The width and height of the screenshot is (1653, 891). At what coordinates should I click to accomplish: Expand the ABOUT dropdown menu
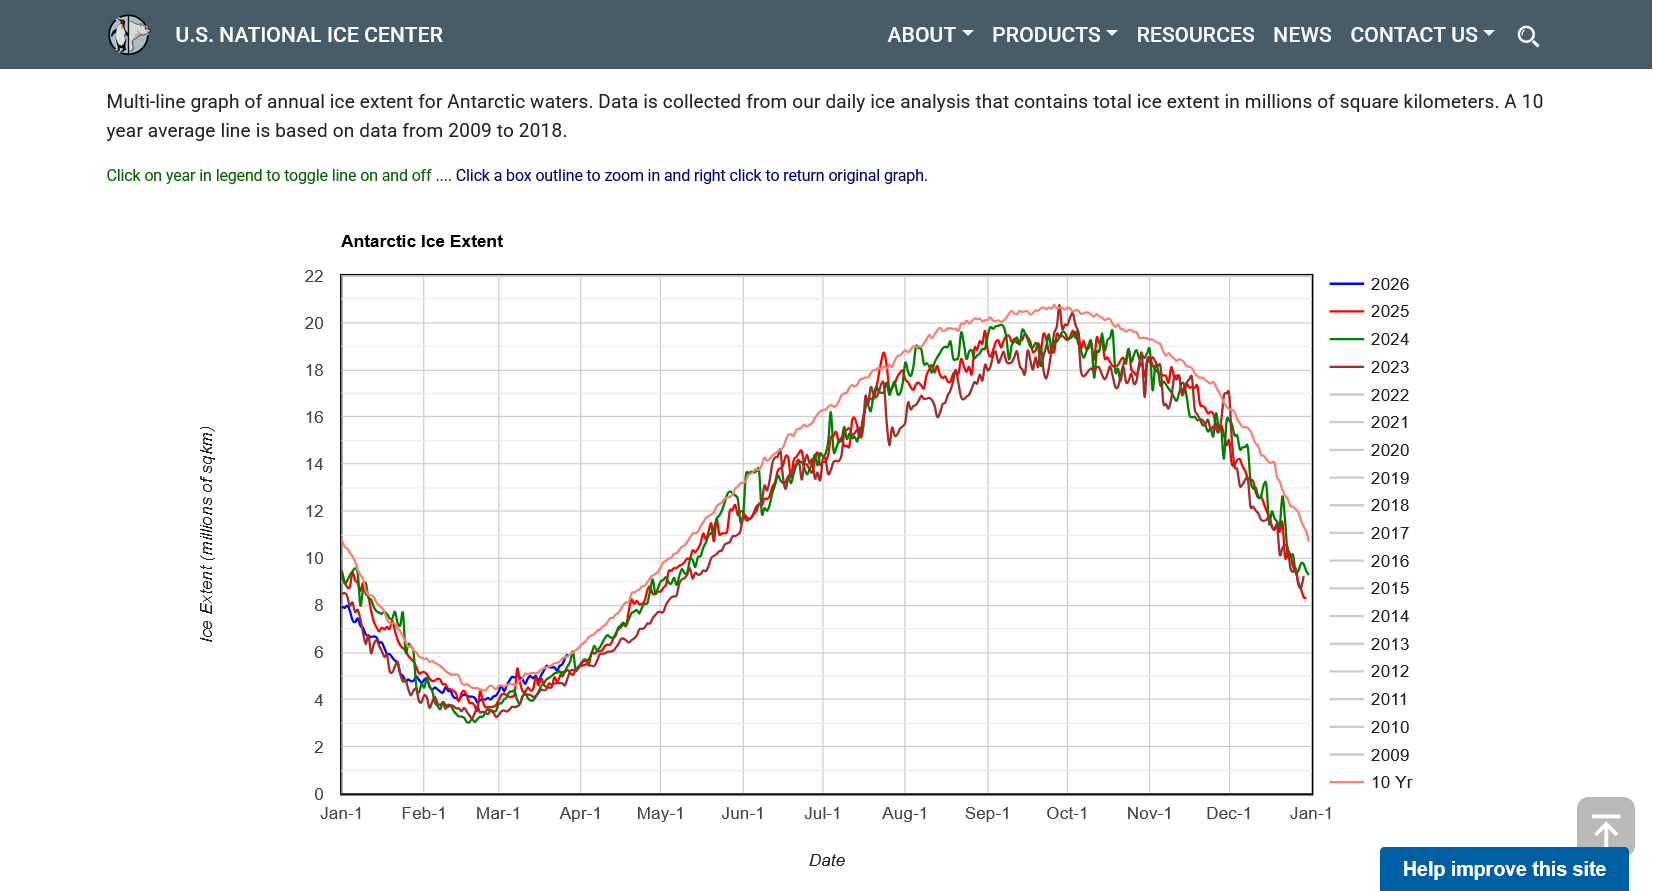tap(930, 35)
